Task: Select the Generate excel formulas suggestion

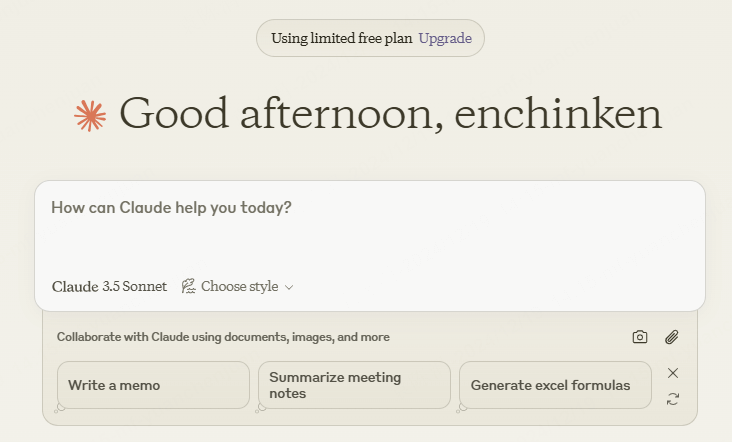Action: click(x=555, y=385)
